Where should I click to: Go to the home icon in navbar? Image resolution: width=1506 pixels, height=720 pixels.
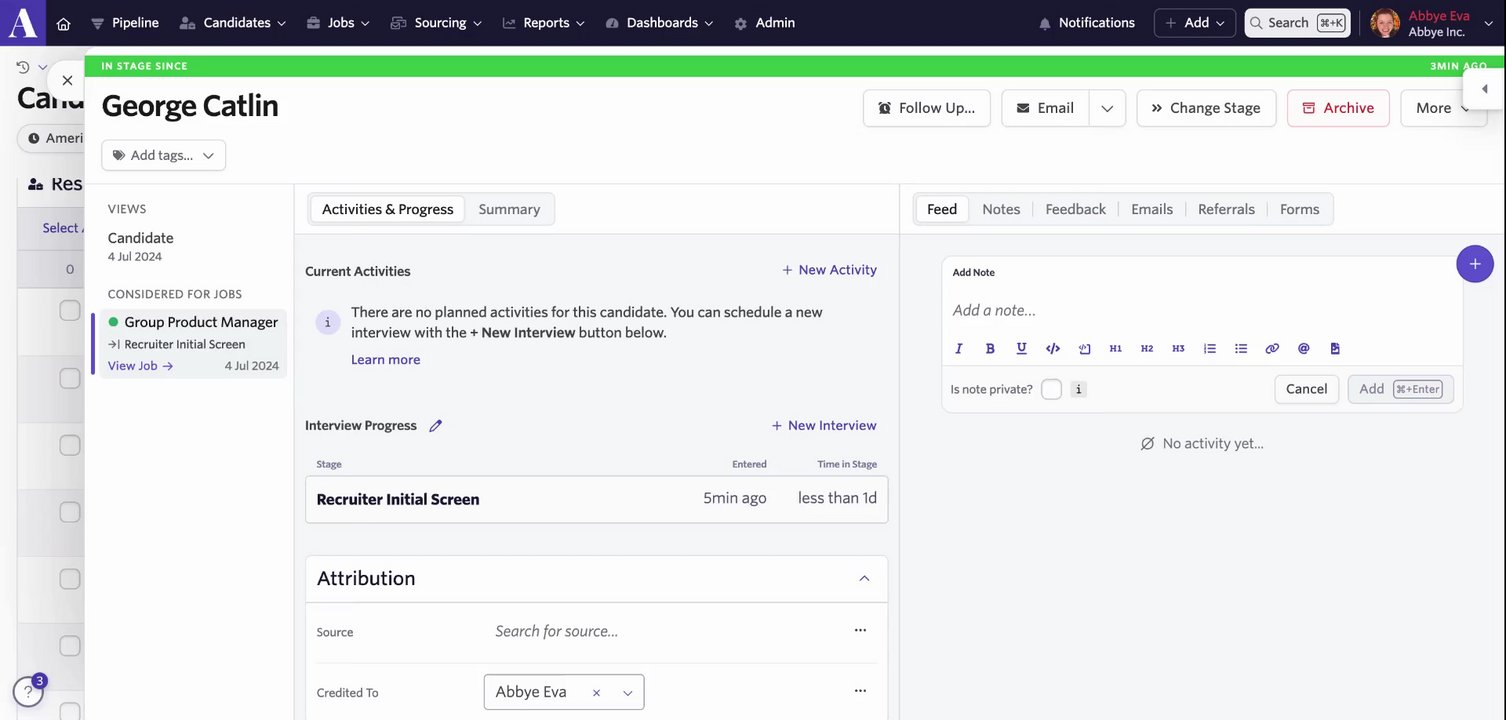(63, 23)
